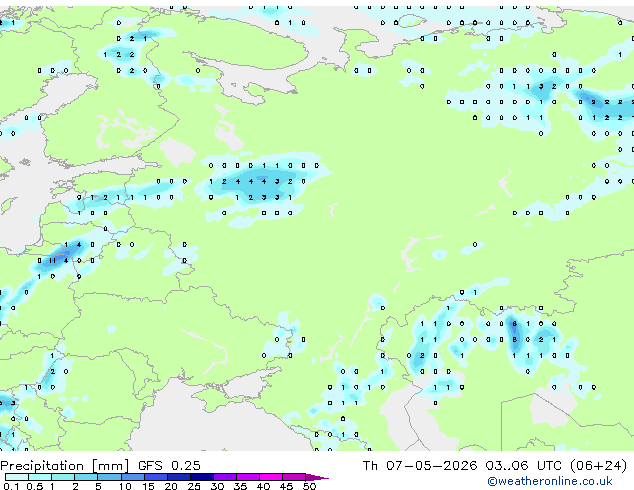Click the '10' legend scale label
This screenshot has width=634, height=490.
point(125,486)
